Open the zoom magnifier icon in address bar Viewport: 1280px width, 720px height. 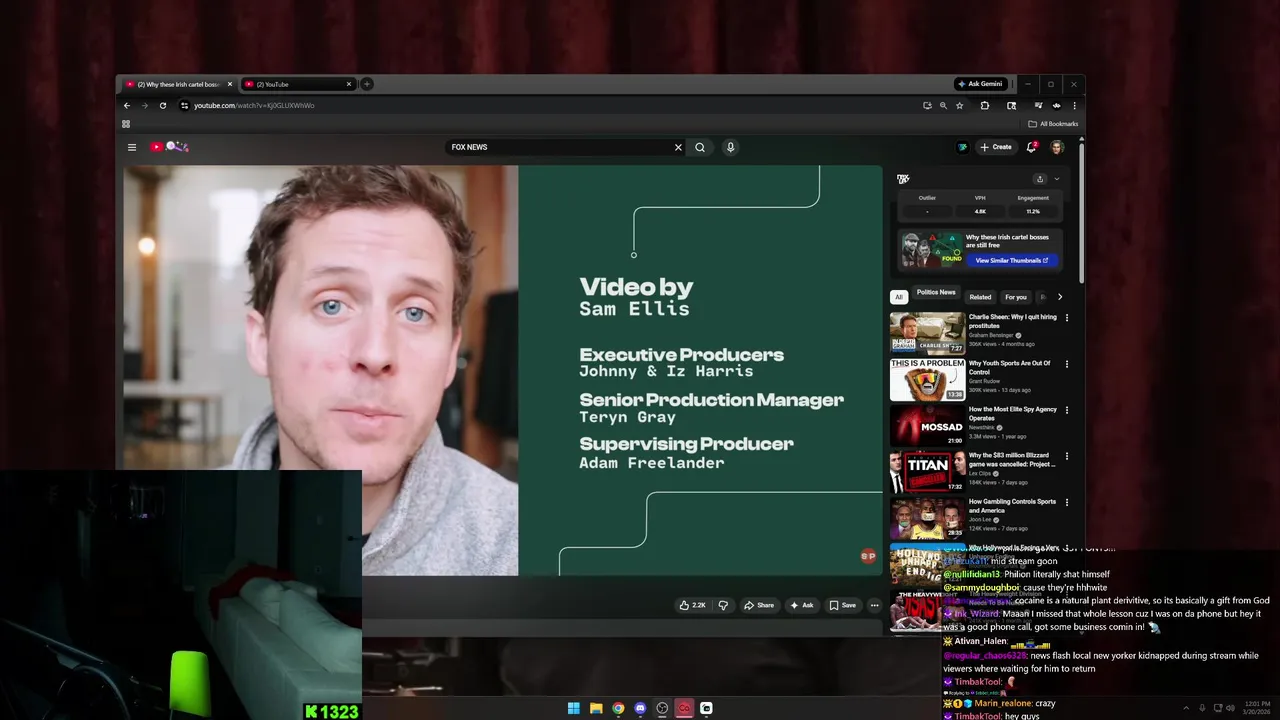[943, 105]
